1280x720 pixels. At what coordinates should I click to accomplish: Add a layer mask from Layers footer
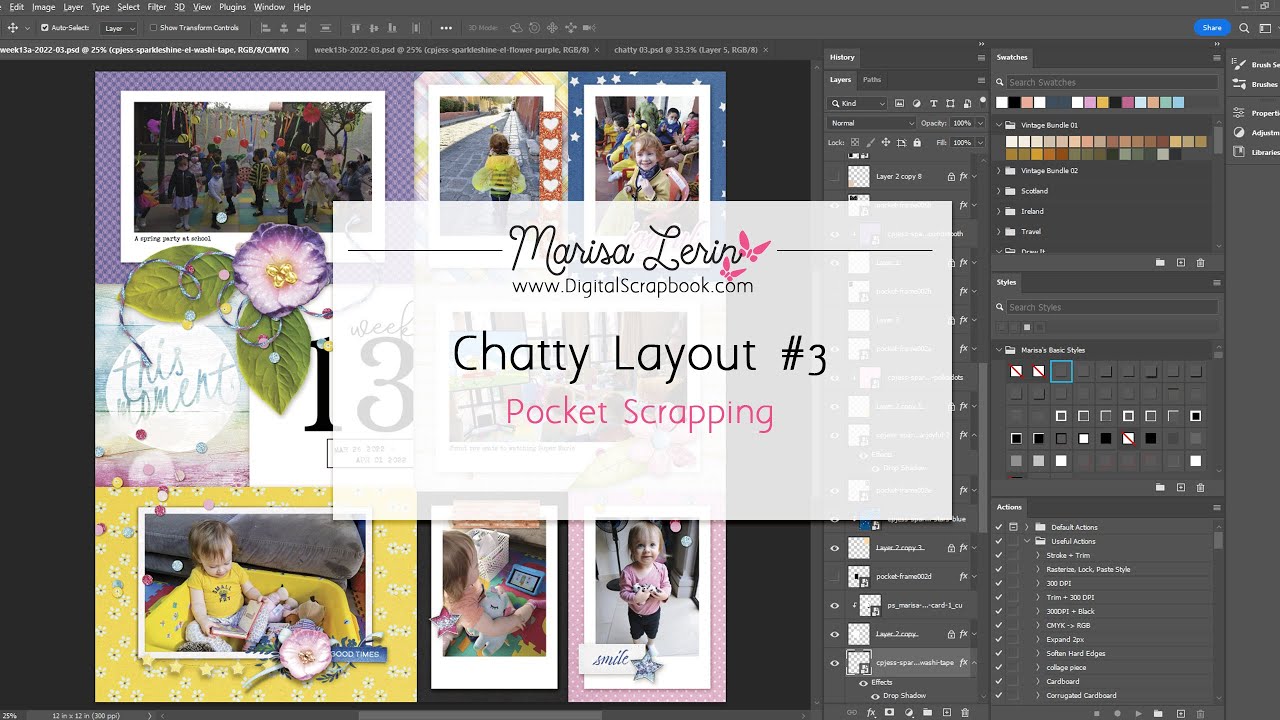tap(890, 712)
